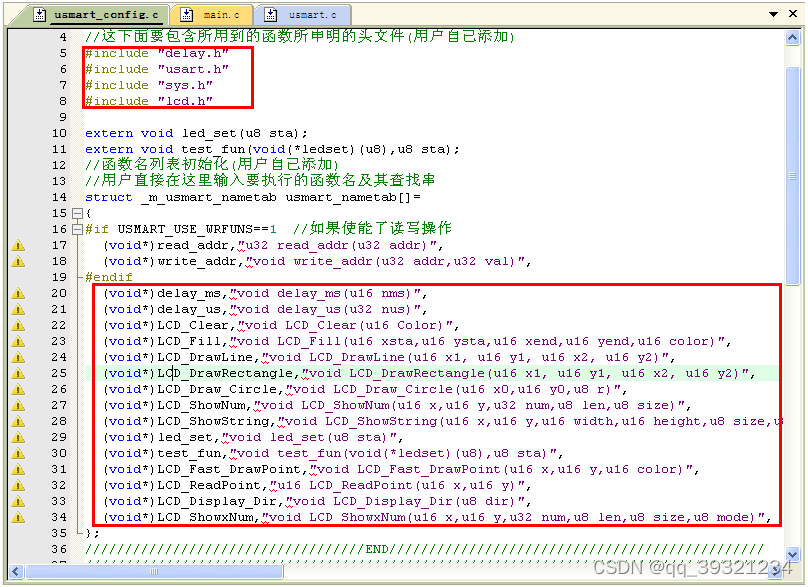
Task: Place cursor on the LCD_Display_Dir entry
Action: coord(317,501)
